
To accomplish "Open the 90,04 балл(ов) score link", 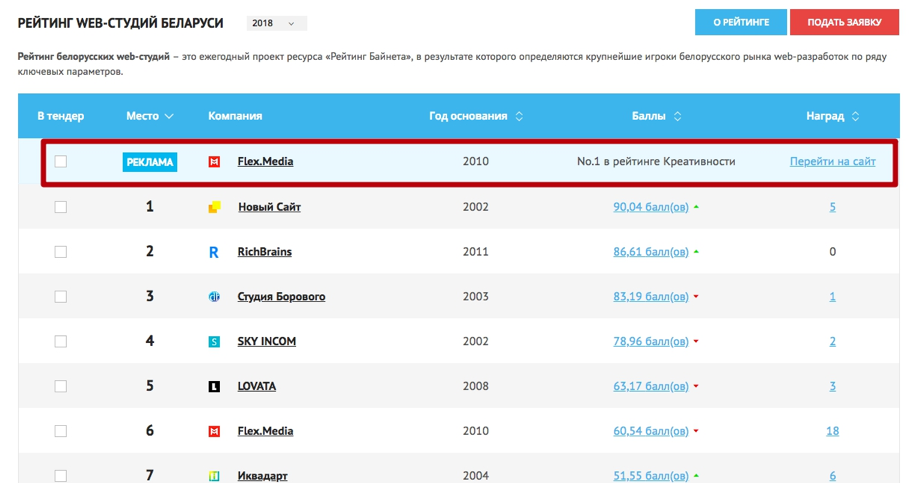I will [651, 207].
